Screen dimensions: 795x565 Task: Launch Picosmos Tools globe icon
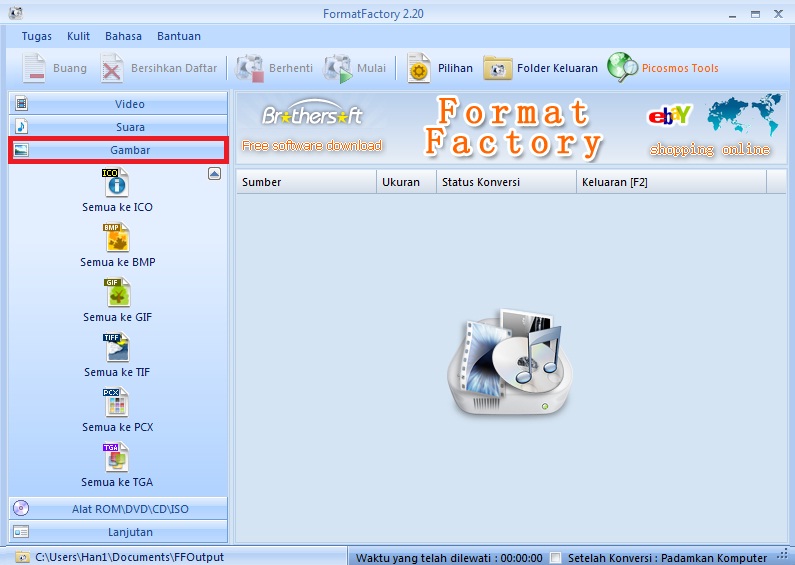(622, 67)
